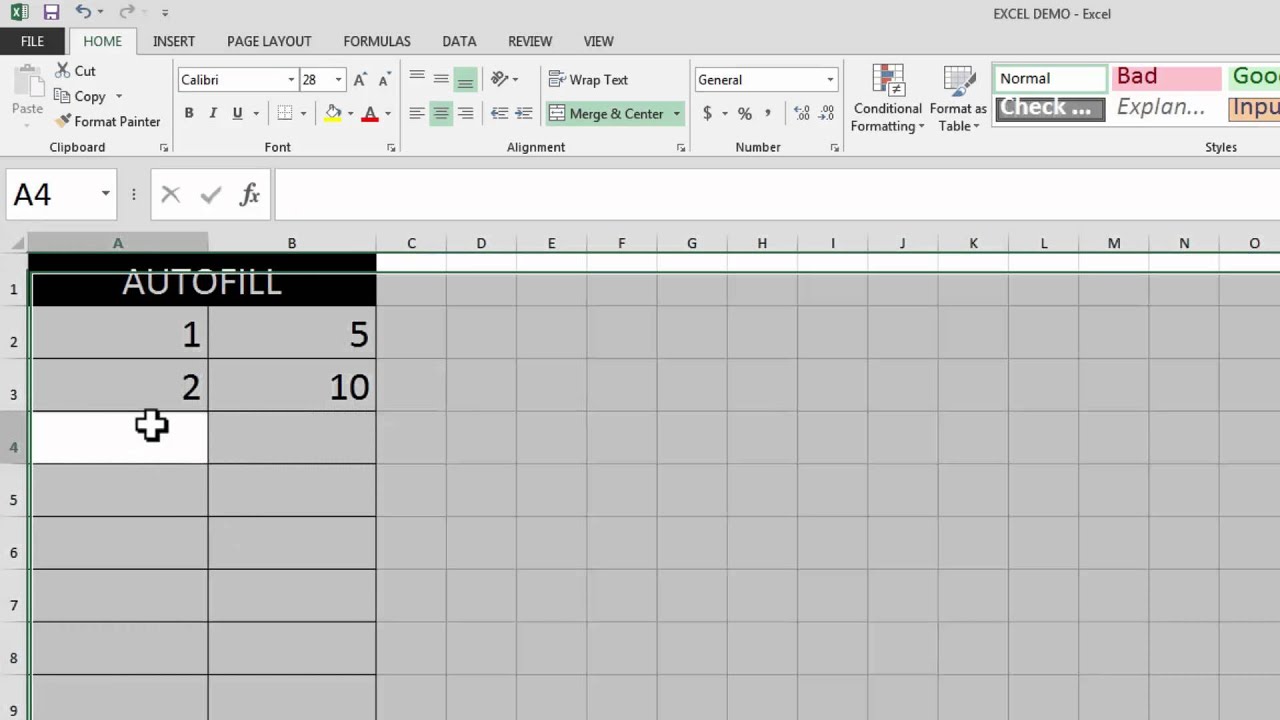The height and width of the screenshot is (720, 1280).
Task: Toggle Top Align vertical alignment
Action: (417, 79)
